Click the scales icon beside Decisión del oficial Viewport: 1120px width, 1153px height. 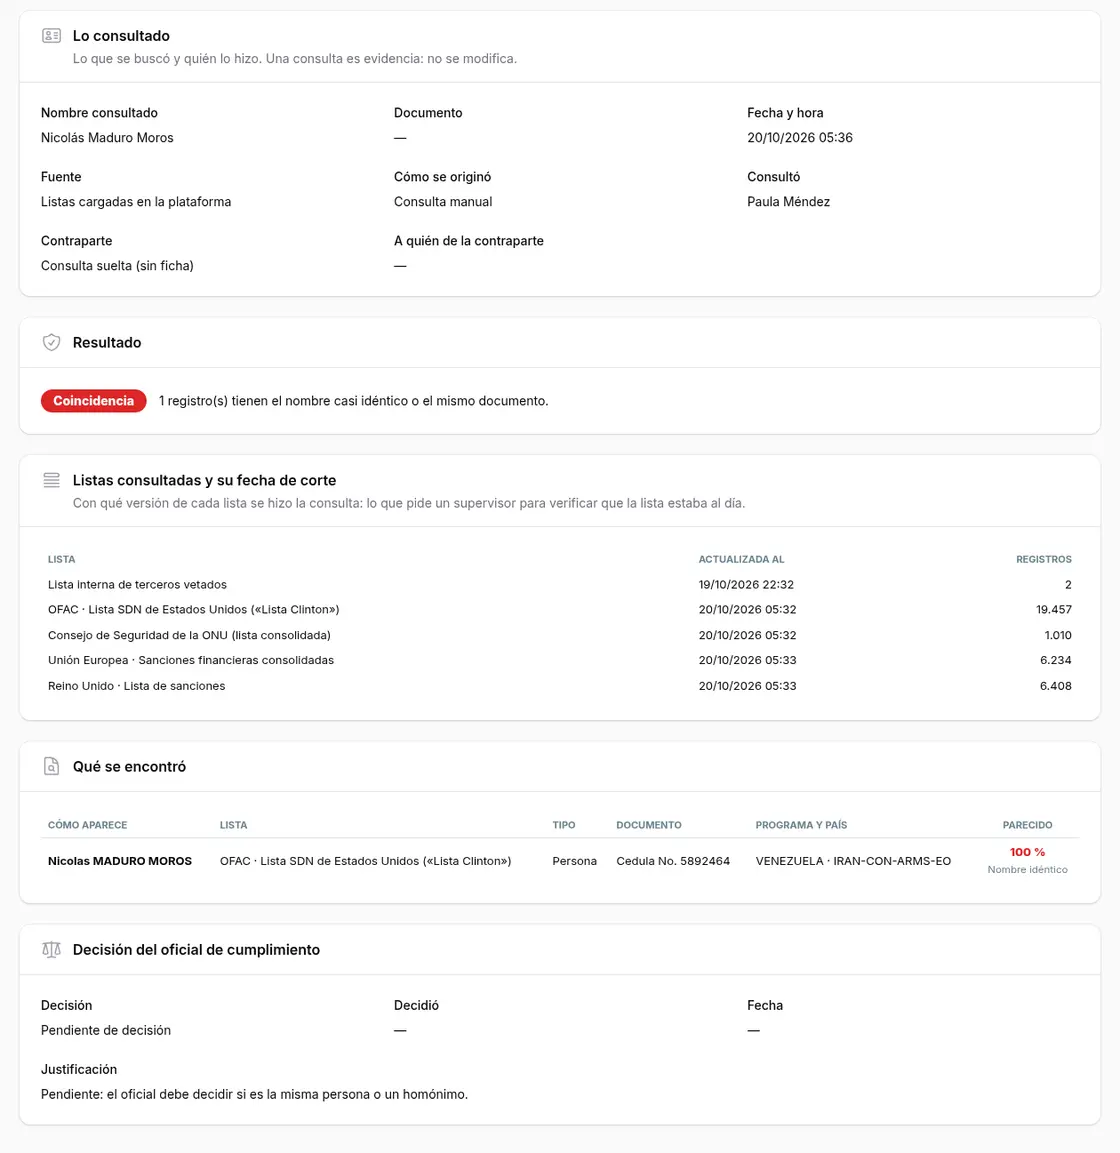point(51,949)
